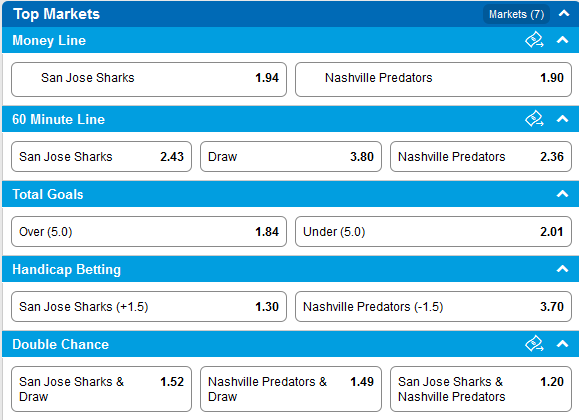This screenshot has height=420, width=579.
Task: Bet on San Jose Sharks Money Line 1.94
Action: [x=149, y=79]
